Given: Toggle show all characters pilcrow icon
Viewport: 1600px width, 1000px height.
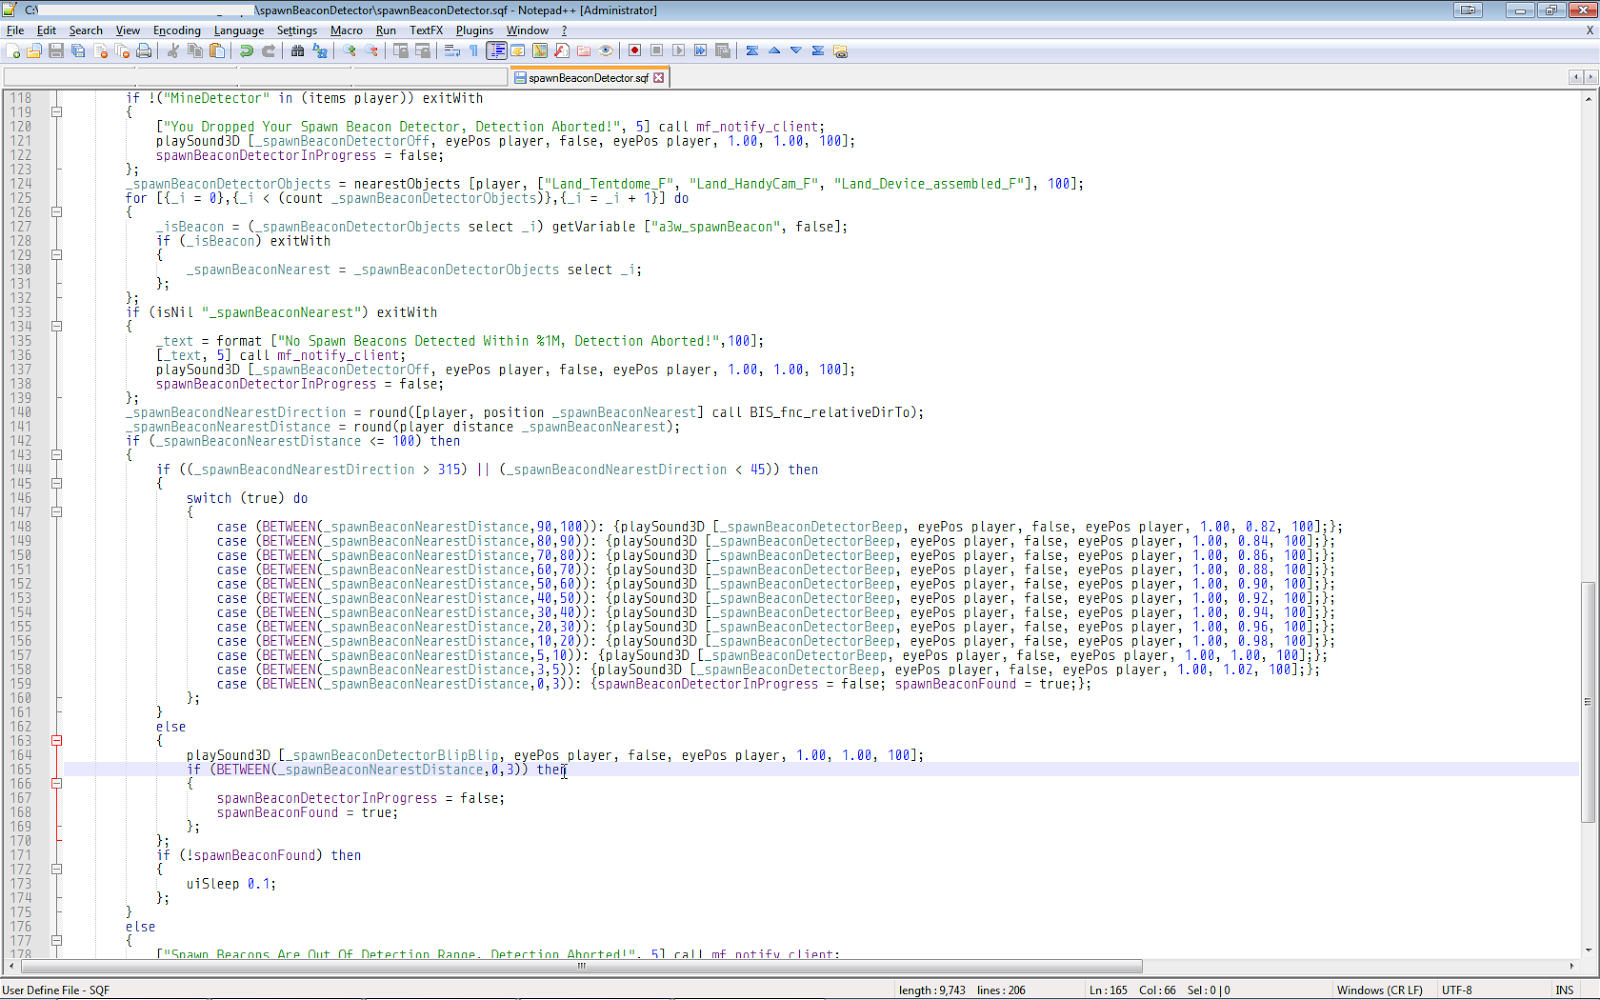Looking at the screenshot, I should pyautogui.click(x=474, y=51).
